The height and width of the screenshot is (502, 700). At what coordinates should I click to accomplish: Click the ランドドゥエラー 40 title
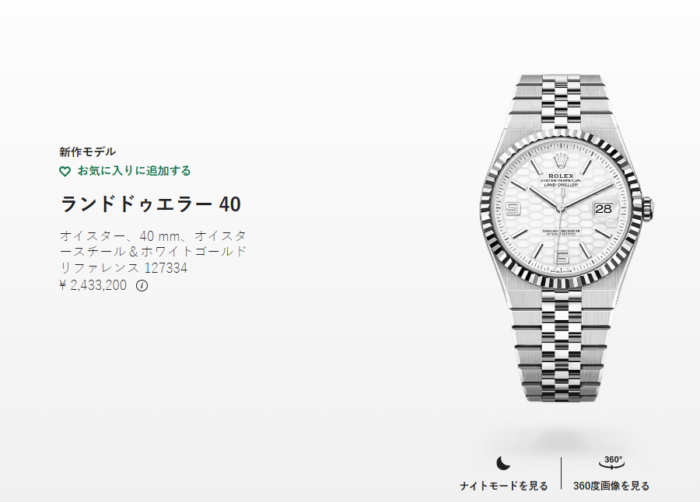[x=150, y=204]
